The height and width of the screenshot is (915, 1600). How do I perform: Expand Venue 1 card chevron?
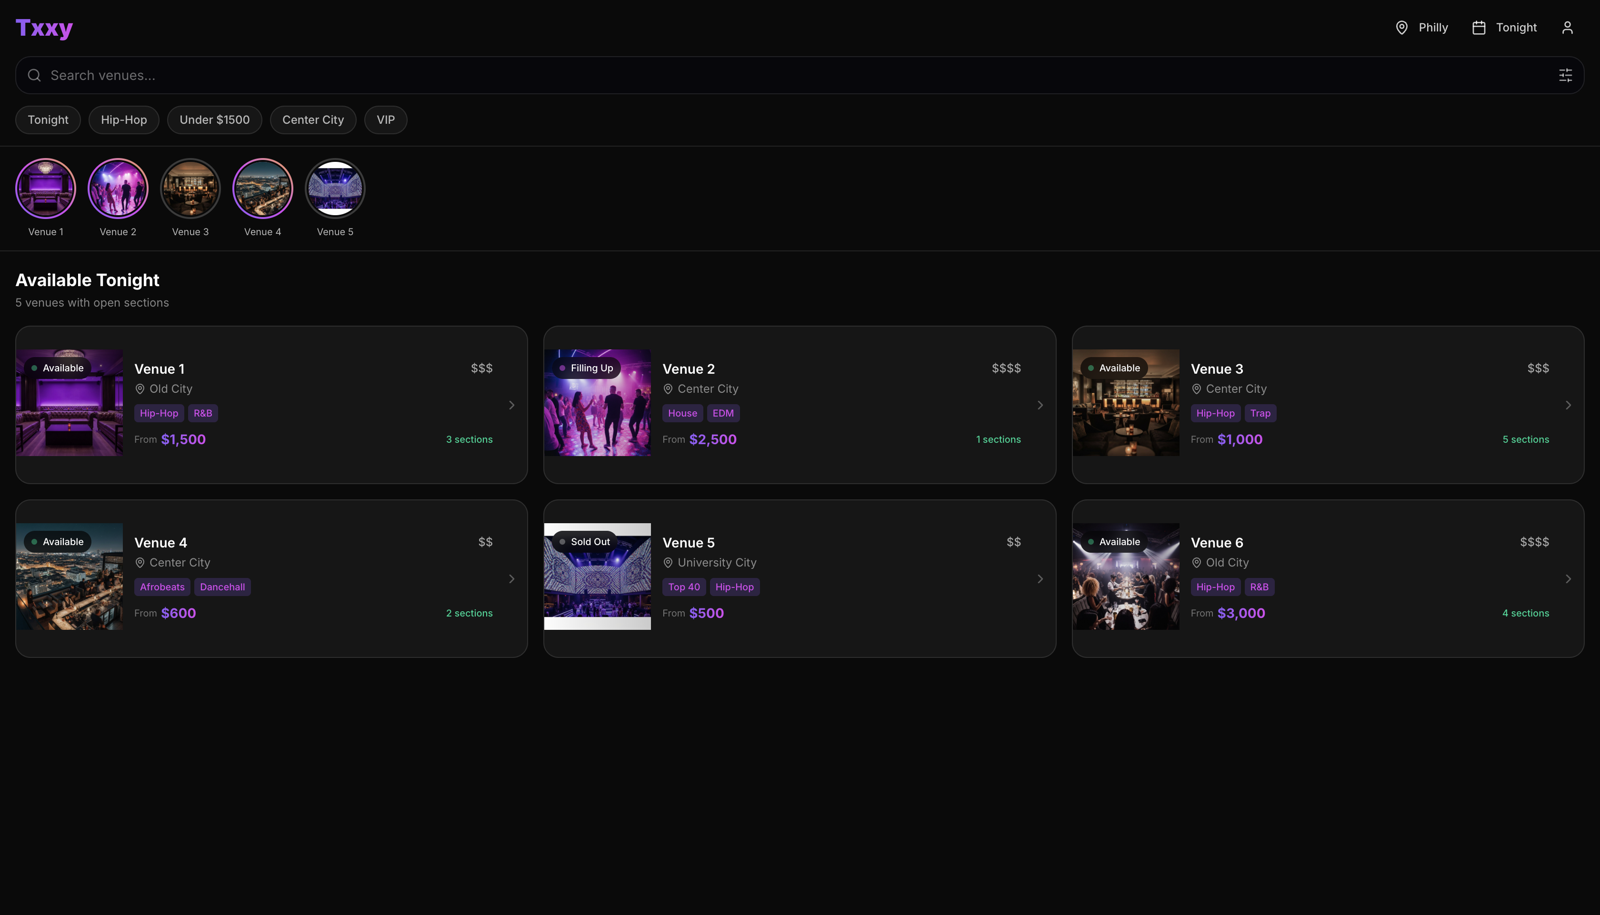pyautogui.click(x=511, y=405)
